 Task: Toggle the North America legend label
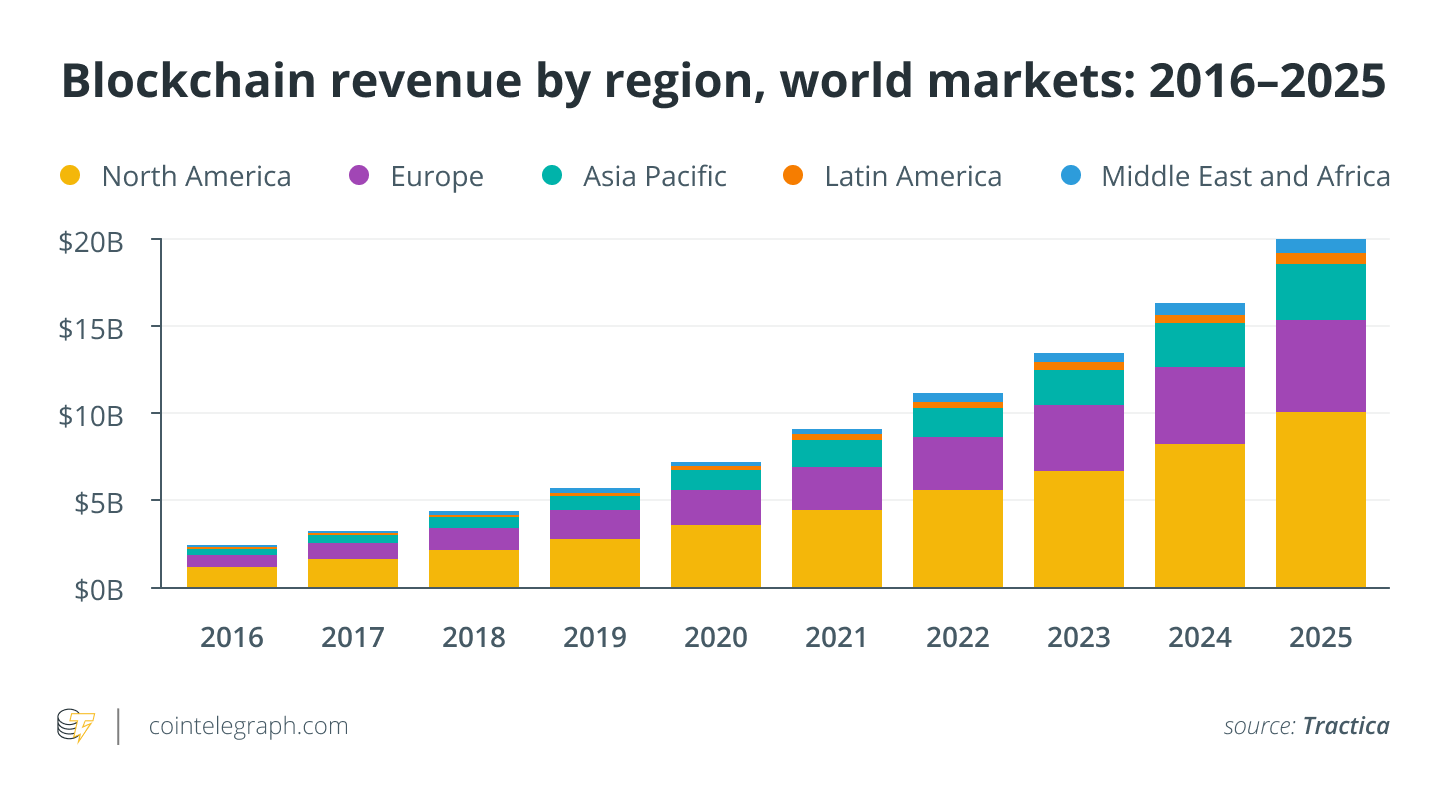coord(196,177)
